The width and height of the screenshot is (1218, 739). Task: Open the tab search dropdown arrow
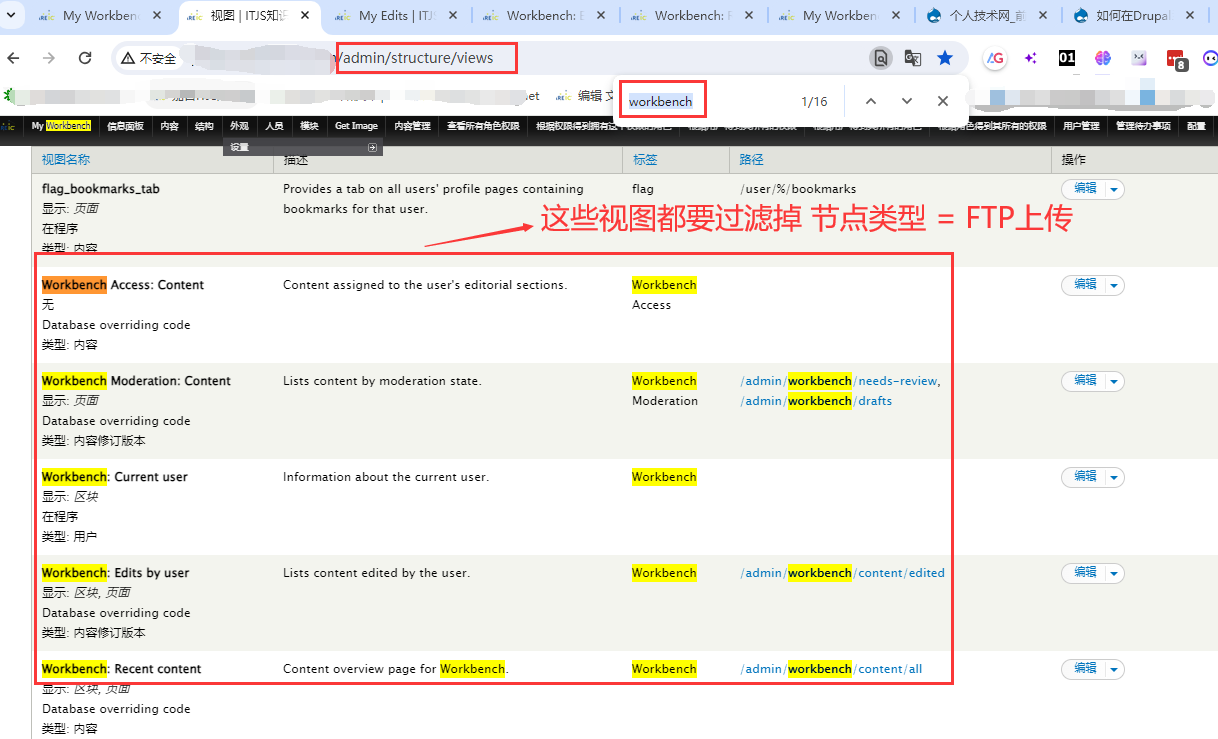(x=11, y=15)
